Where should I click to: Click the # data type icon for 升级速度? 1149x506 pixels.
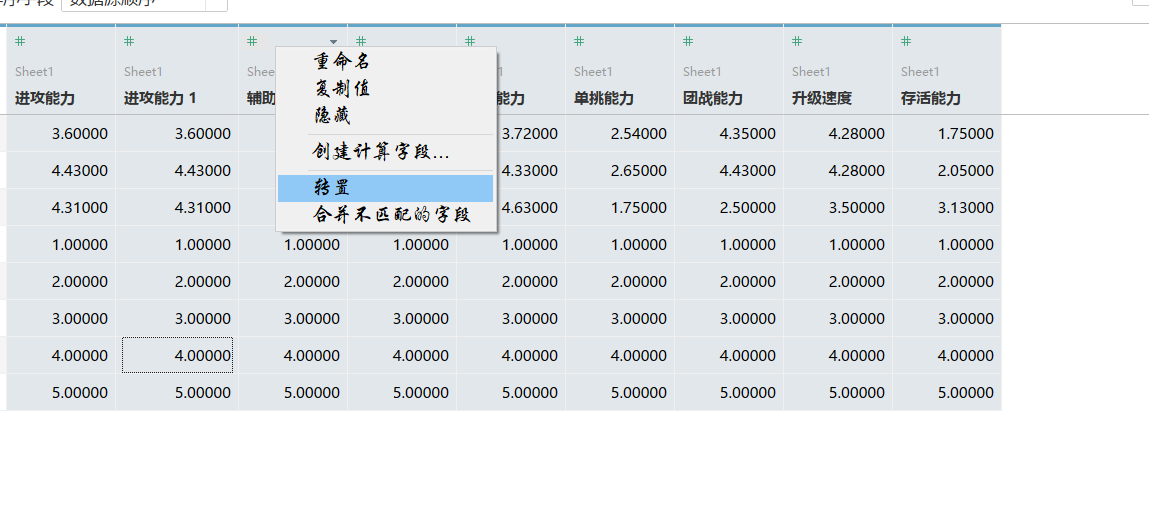(x=797, y=42)
